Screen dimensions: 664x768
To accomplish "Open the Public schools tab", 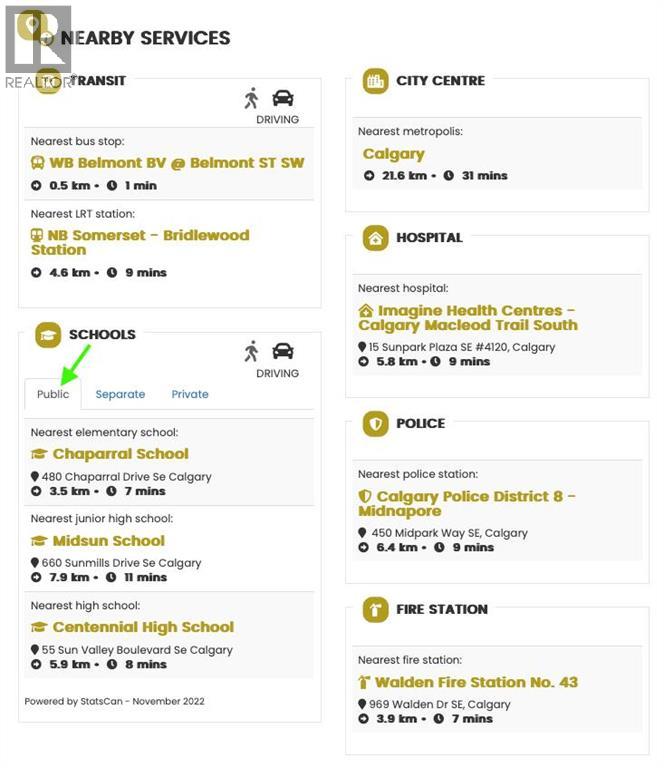I will [53, 394].
